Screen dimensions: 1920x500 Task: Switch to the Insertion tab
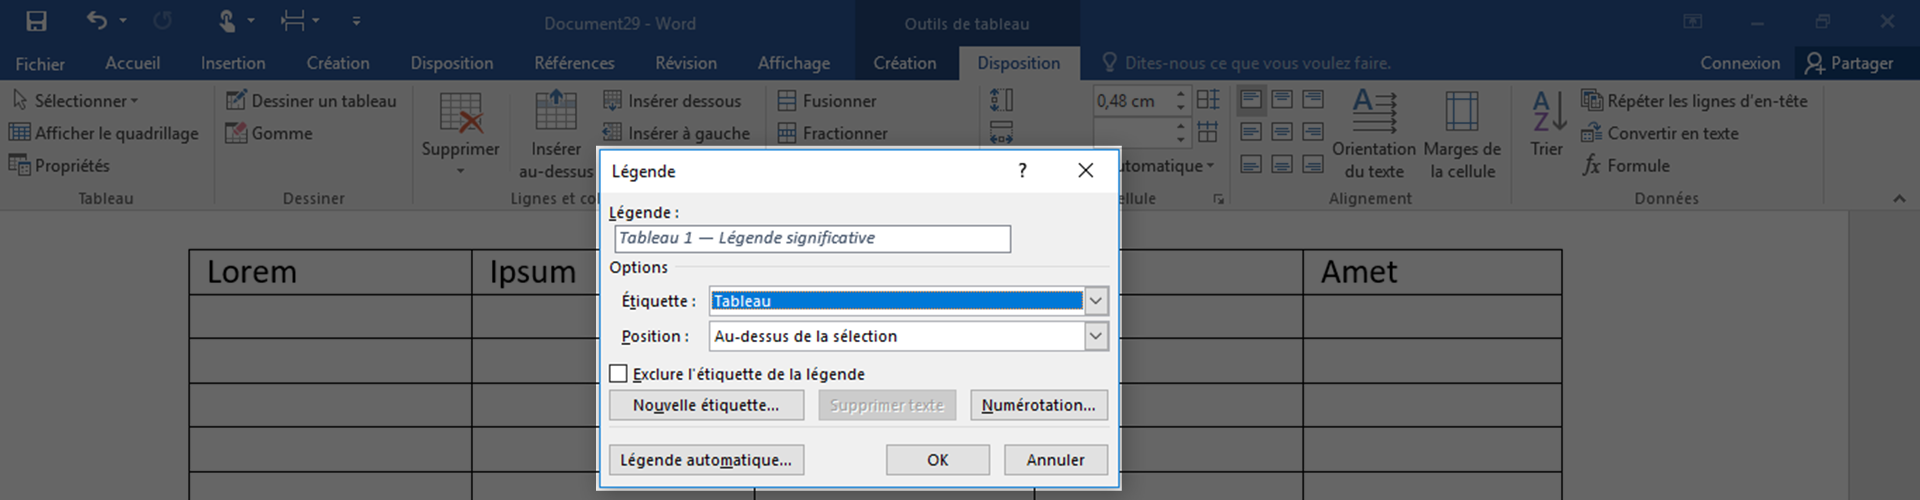point(233,63)
